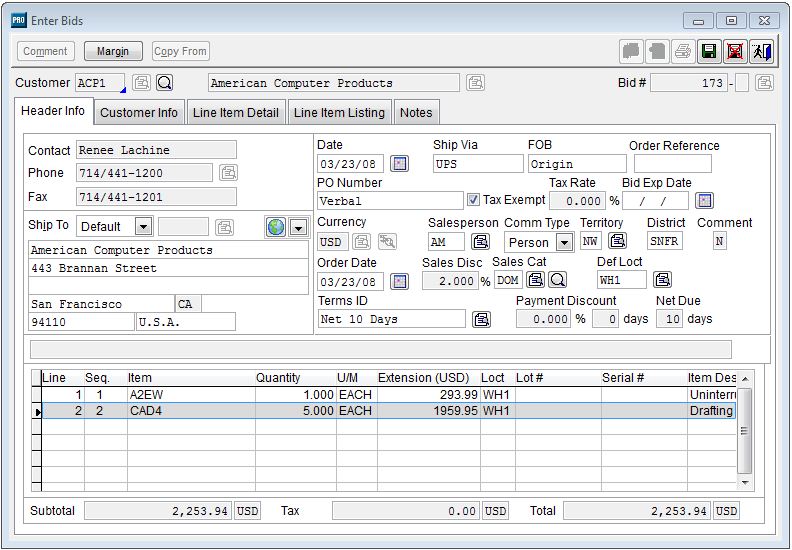Click the red X cancel icon

(735, 52)
